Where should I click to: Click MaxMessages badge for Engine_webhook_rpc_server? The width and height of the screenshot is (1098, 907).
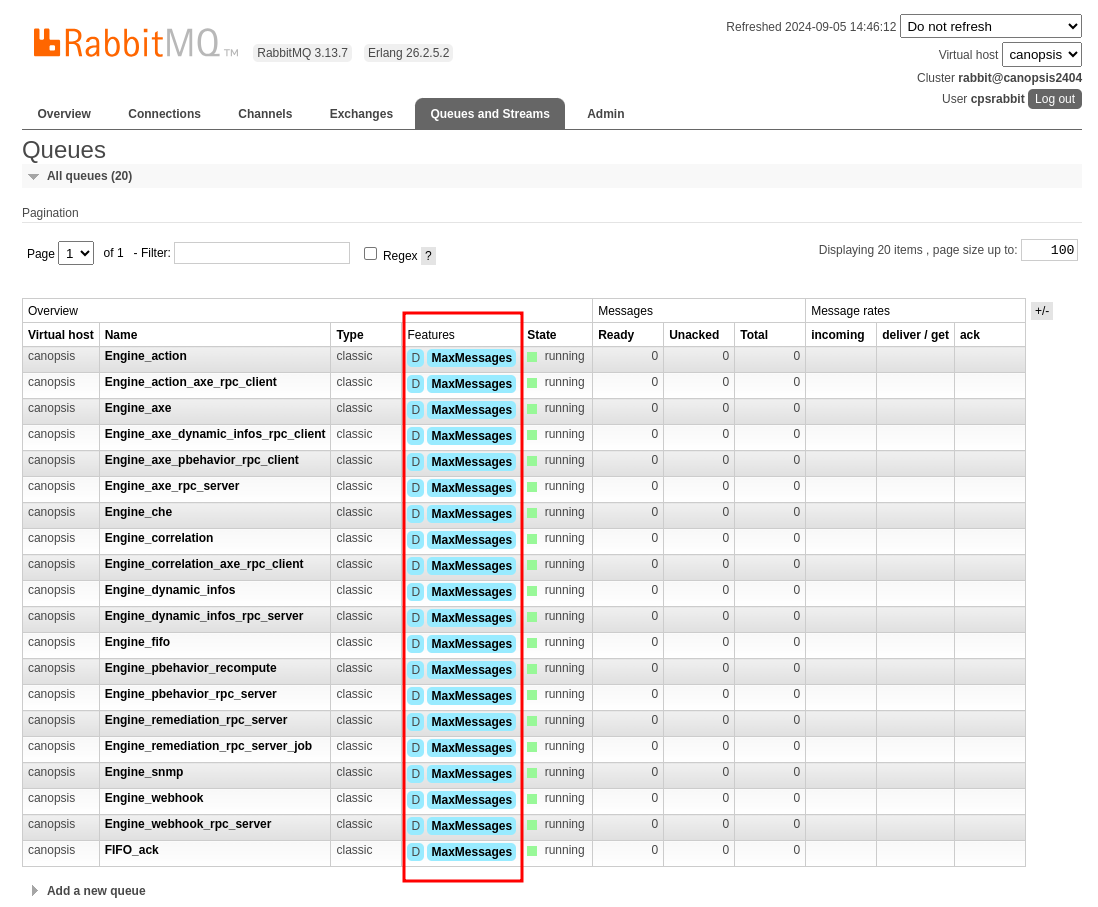[x=471, y=826]
